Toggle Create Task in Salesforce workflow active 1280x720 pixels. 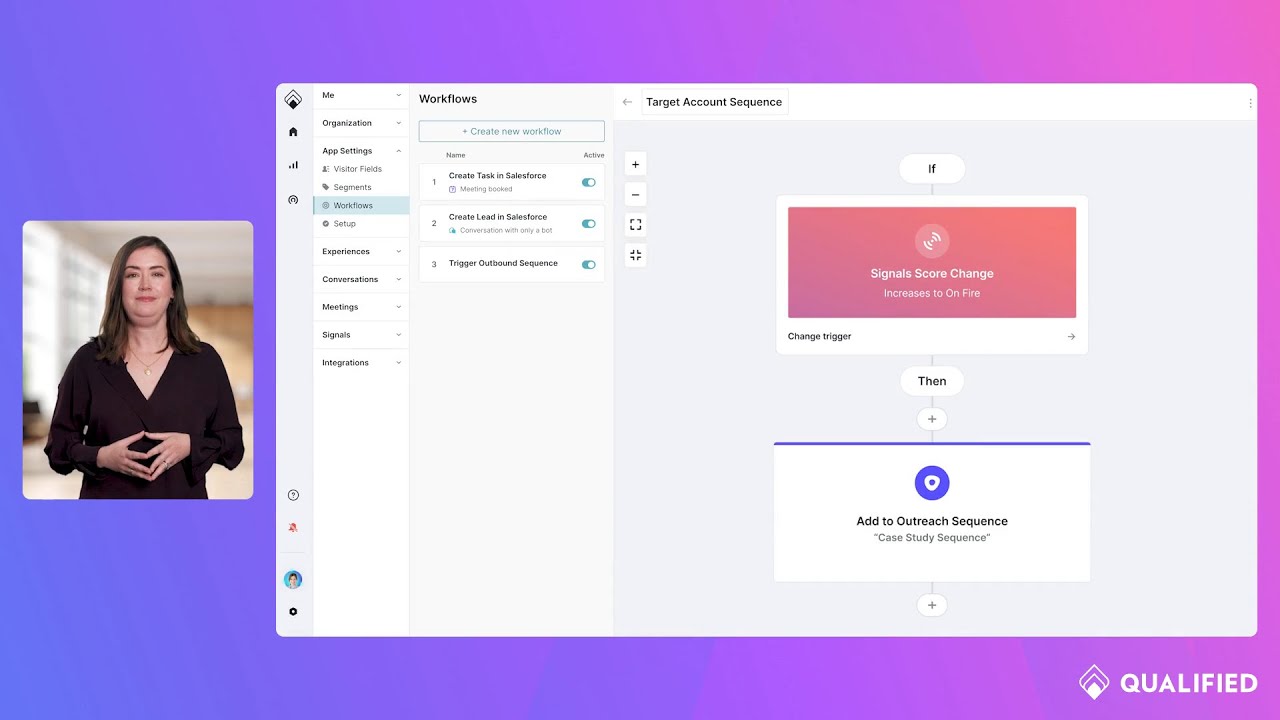tap(589, 183)
